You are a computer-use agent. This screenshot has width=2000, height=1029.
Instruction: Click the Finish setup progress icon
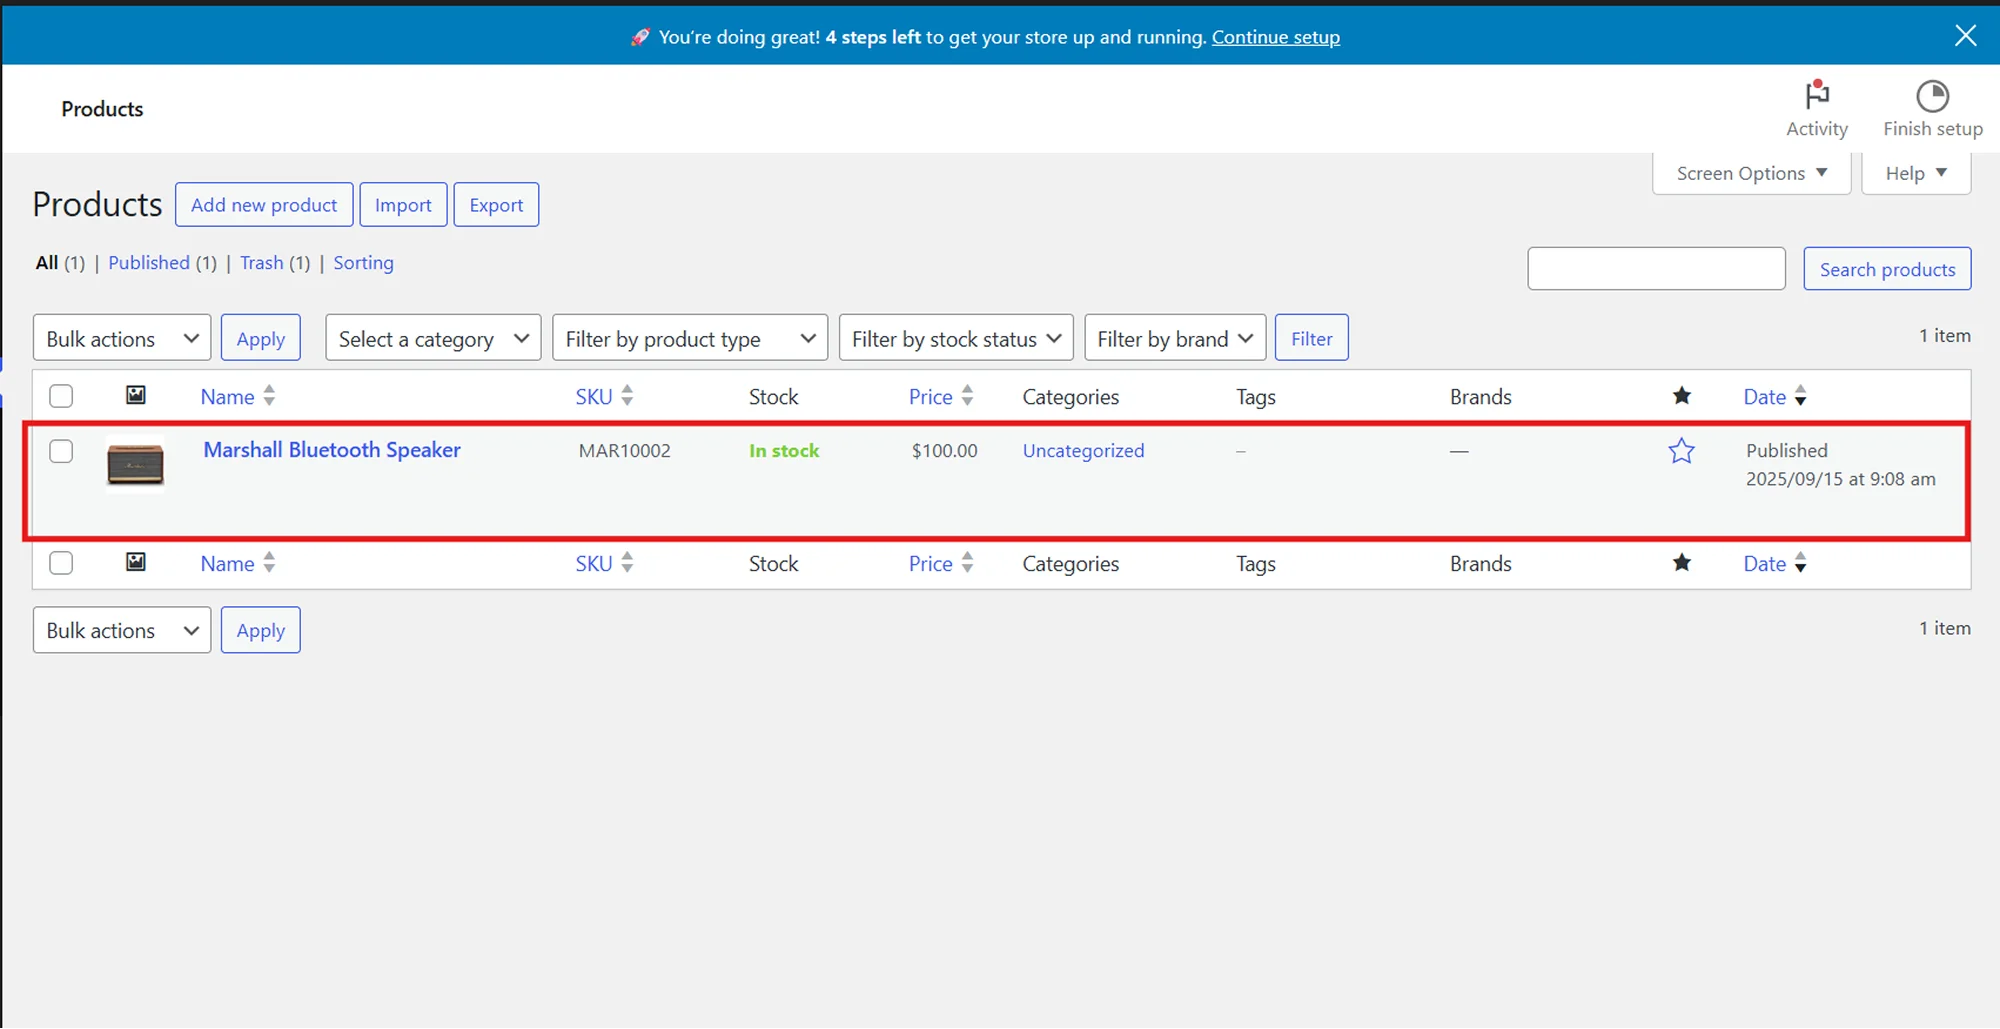coord(1932,97)
